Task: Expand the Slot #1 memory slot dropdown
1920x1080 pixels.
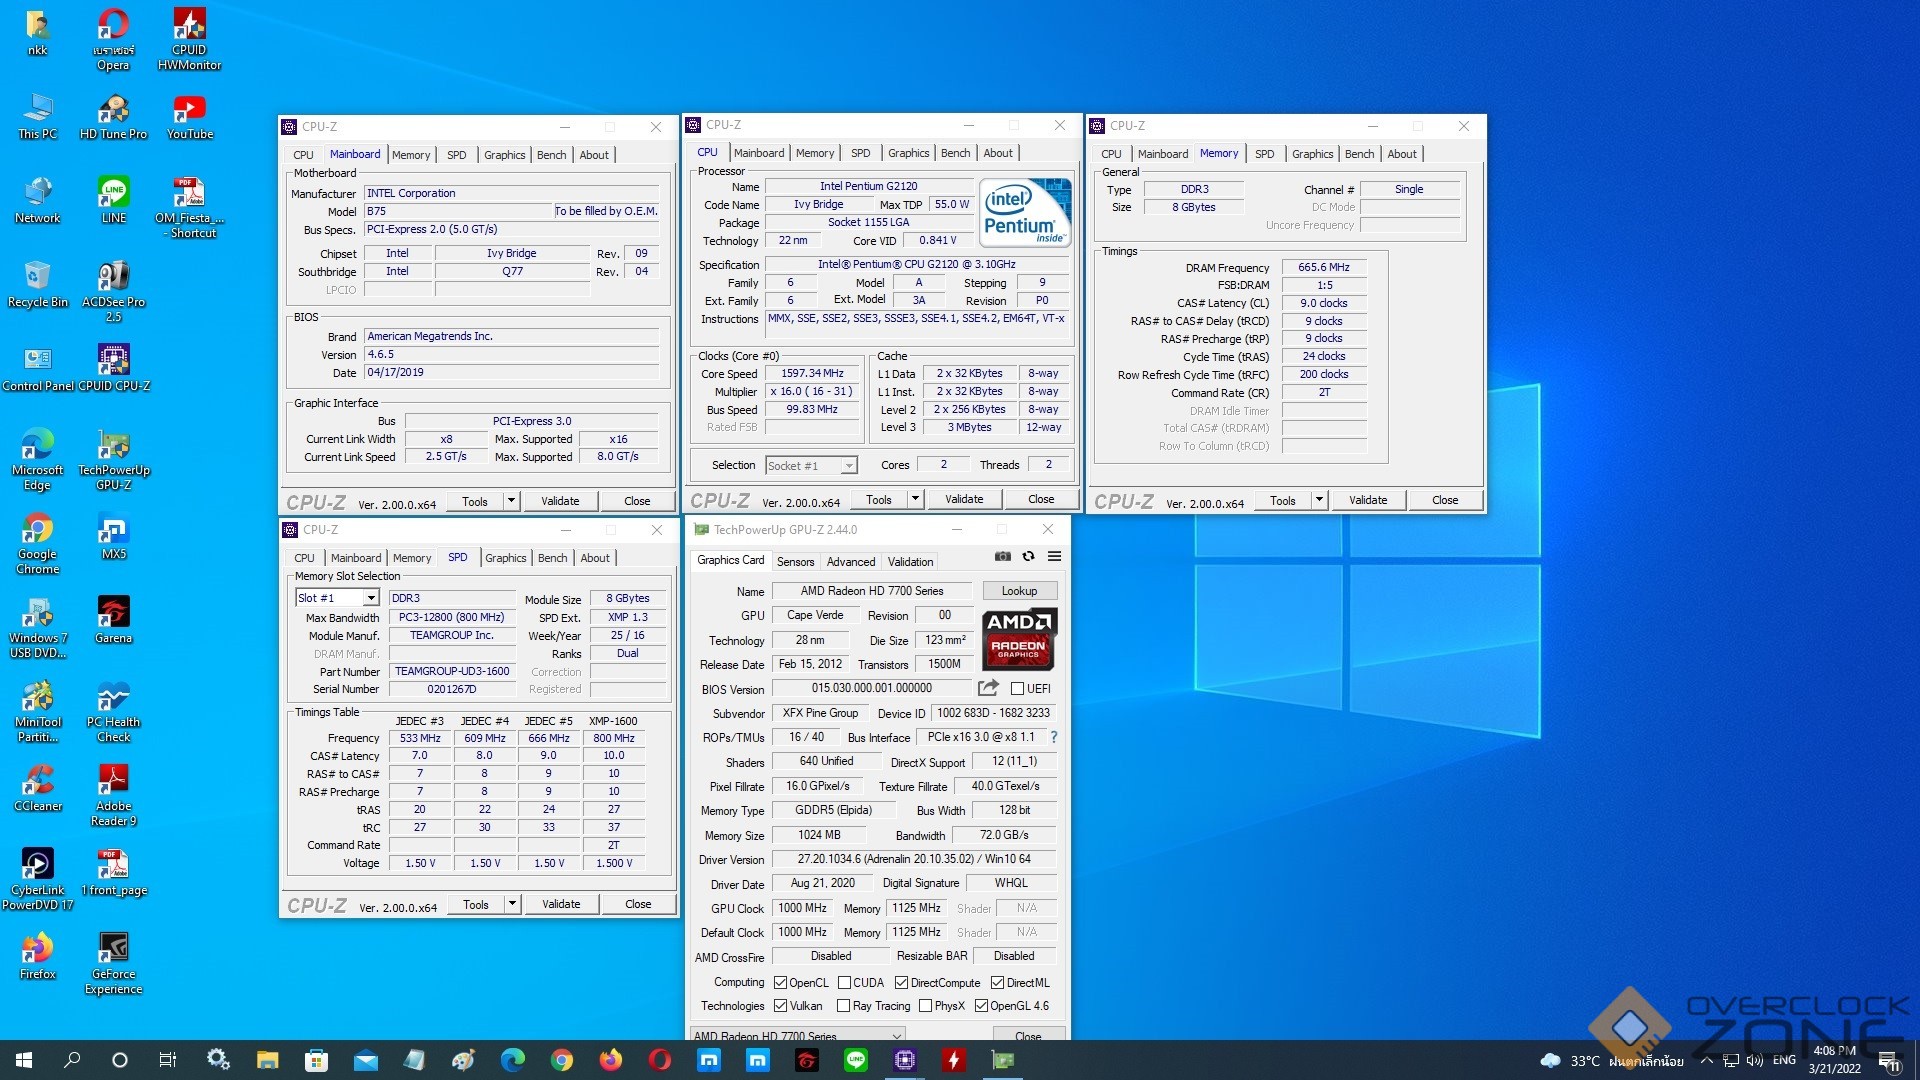Action: 370,598
